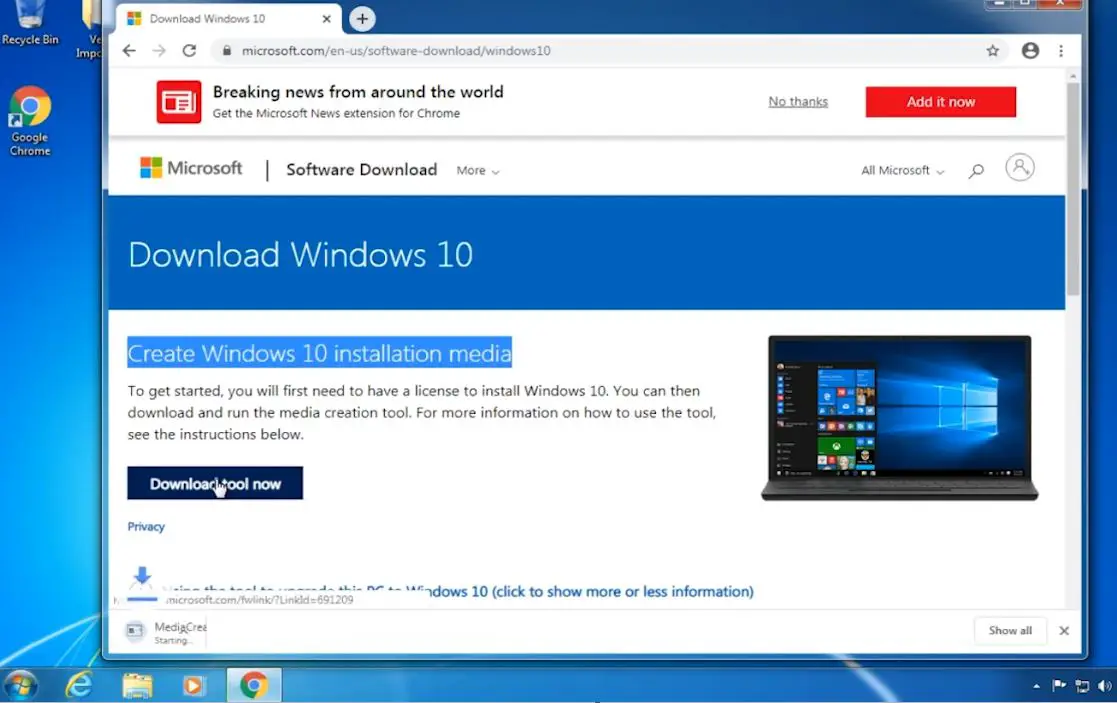Reload the page with refresh icon
The image size is (1117, 703).
189,51
